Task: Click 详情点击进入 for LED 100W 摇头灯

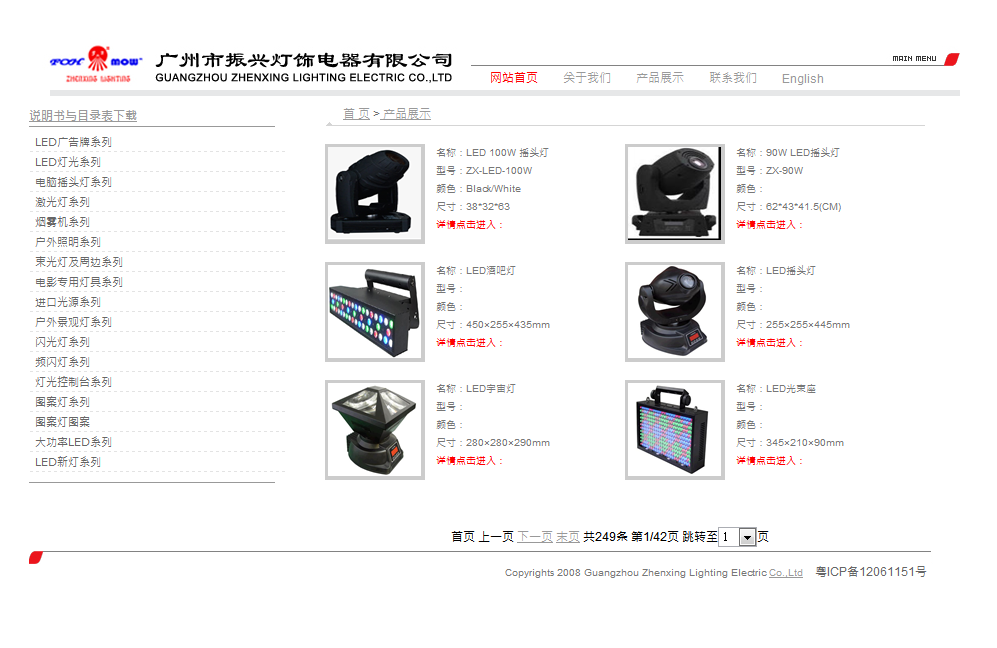Action: point(469,224)
